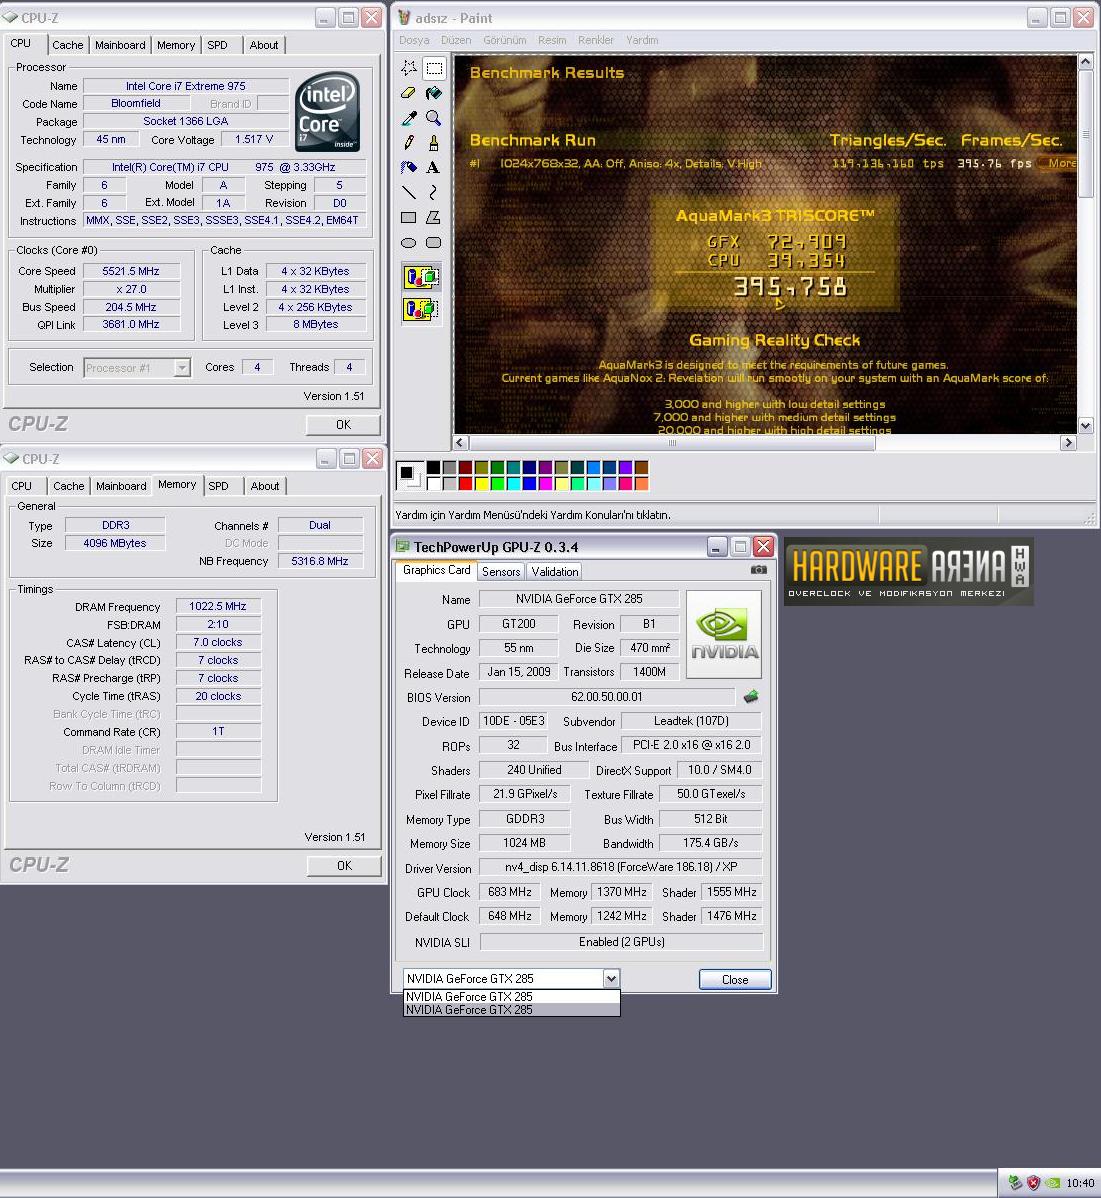Screen dimensions: 1101x1198
Task: Open the Graphics Card tab in GPU-Z
Action: 436,570
